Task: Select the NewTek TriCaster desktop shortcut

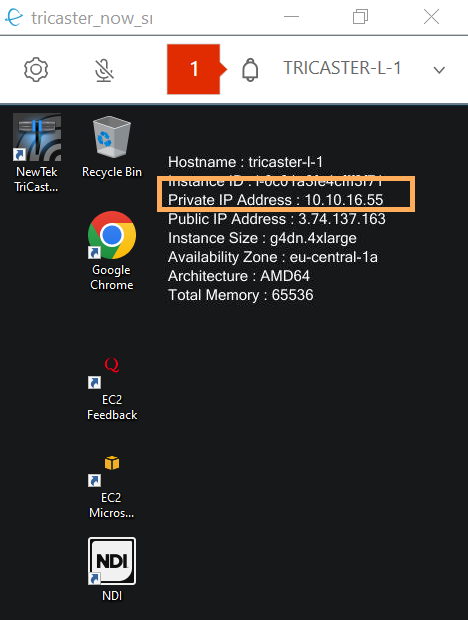Action: [37, 153]
